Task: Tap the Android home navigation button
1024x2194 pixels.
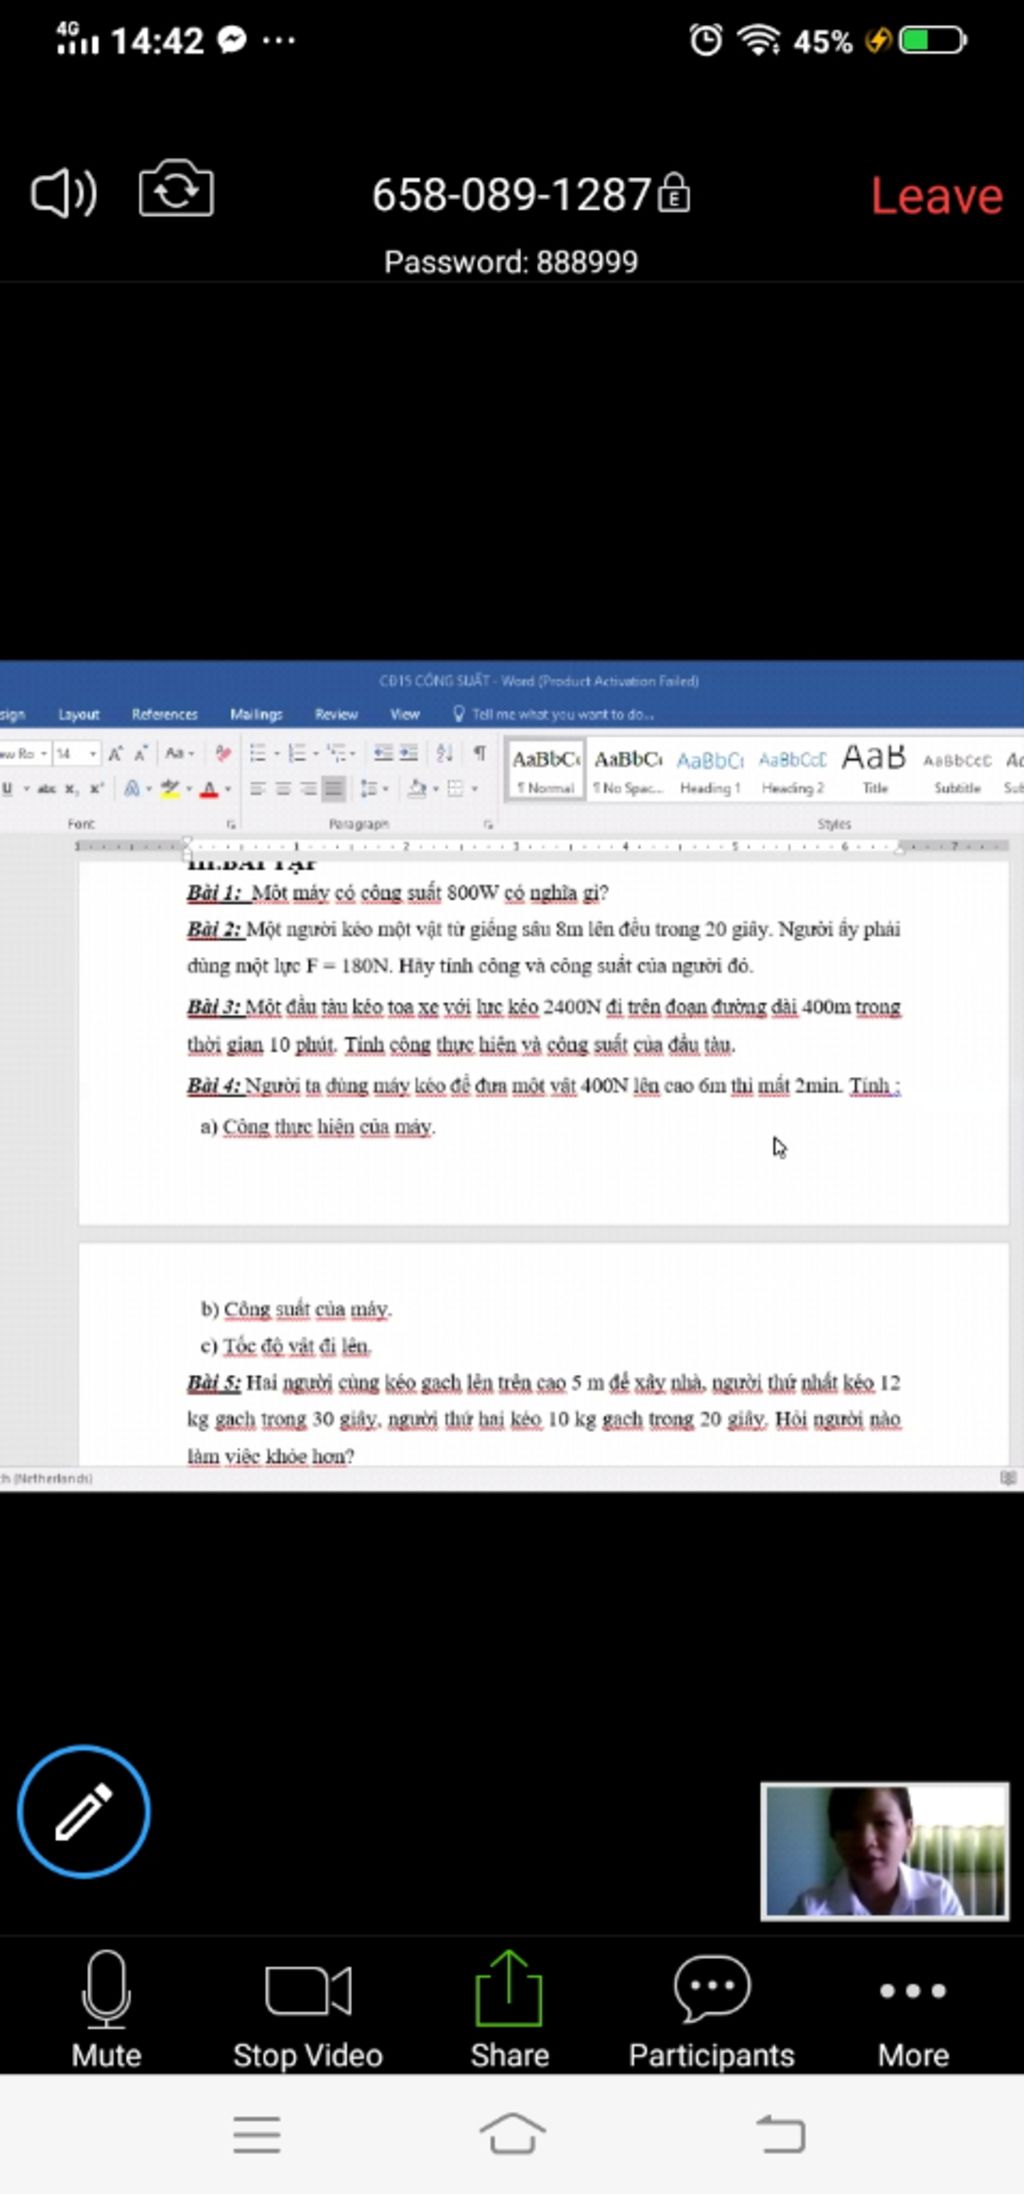Action: (x=512, y=2134)
